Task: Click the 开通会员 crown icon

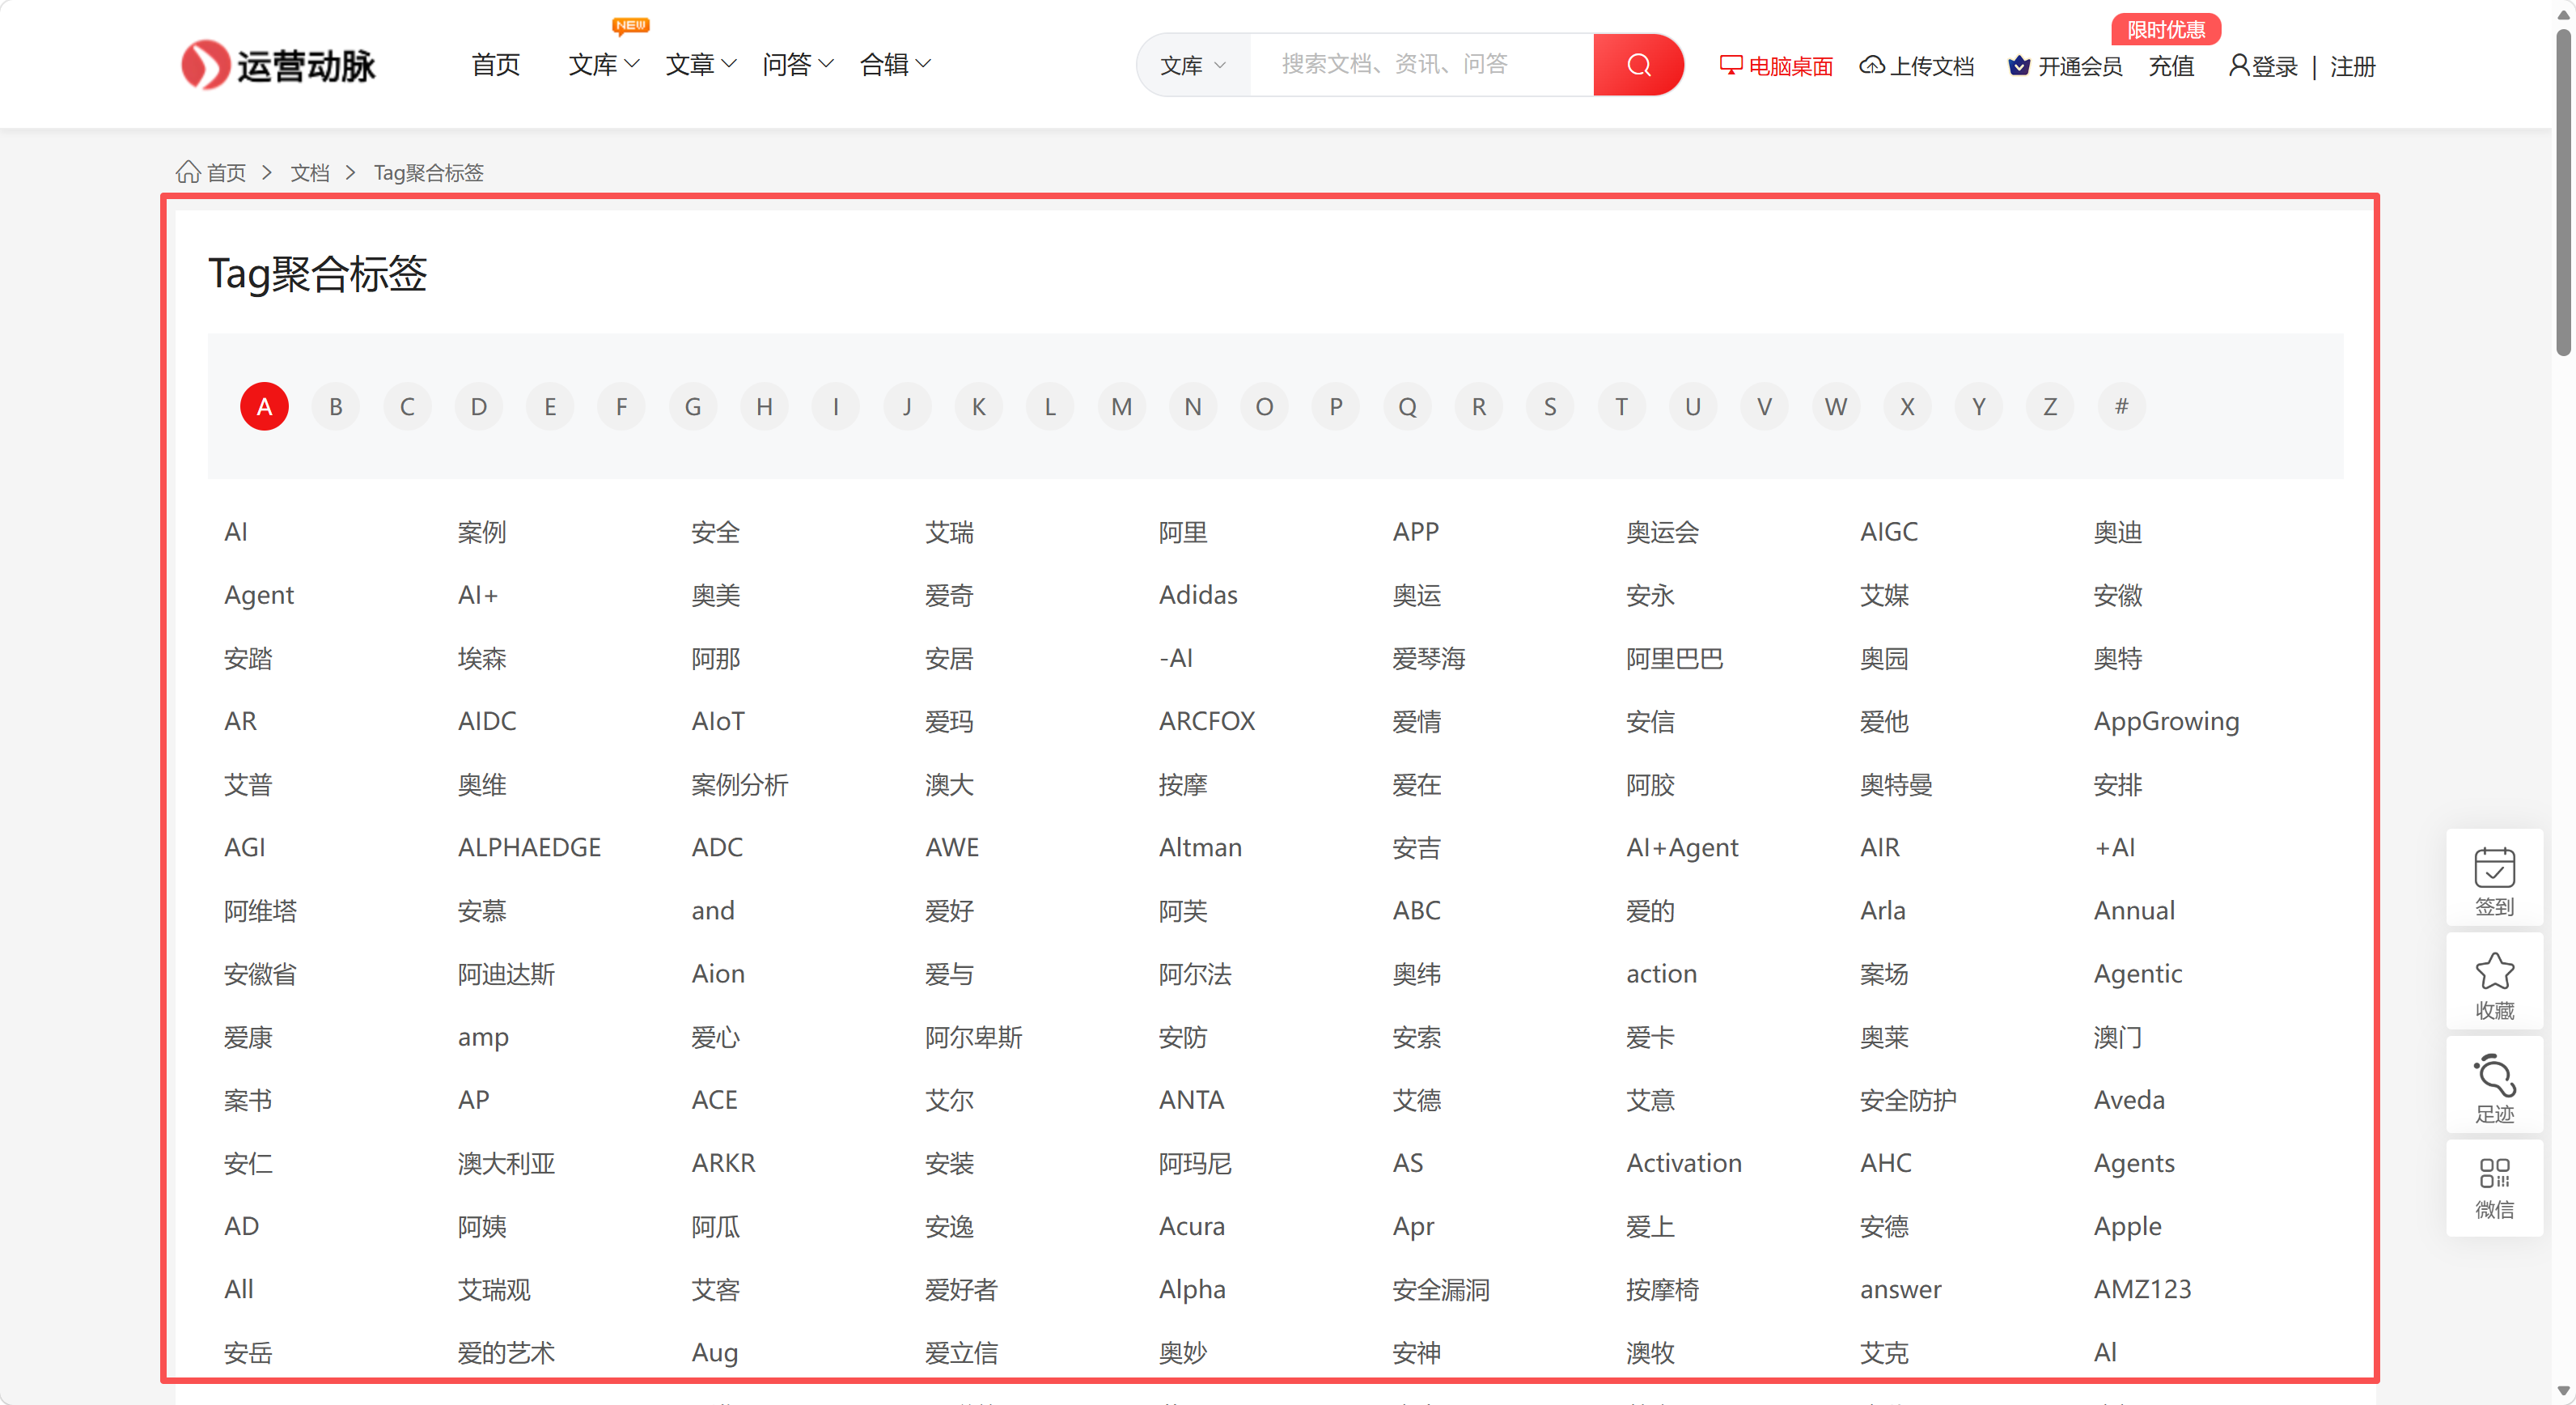Action: pyautogui.click(x=2019, y=66)
